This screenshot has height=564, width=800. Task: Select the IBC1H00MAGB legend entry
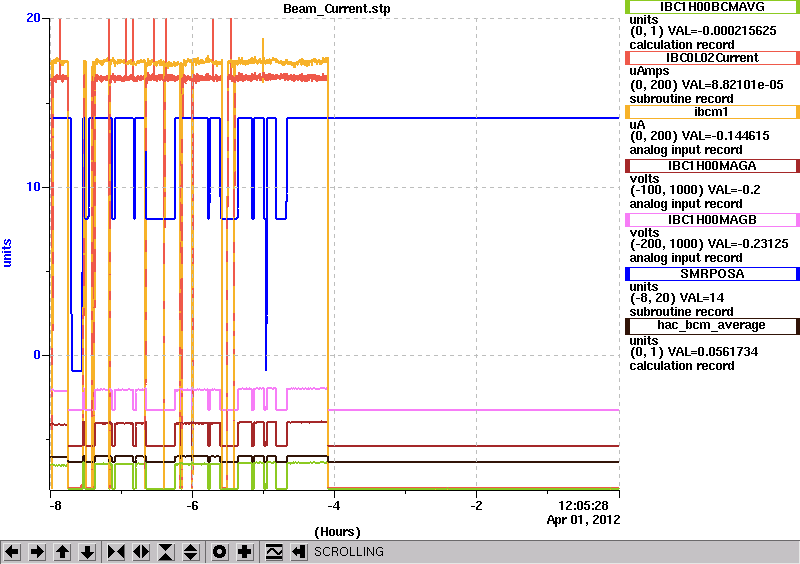tap(712, 220)
